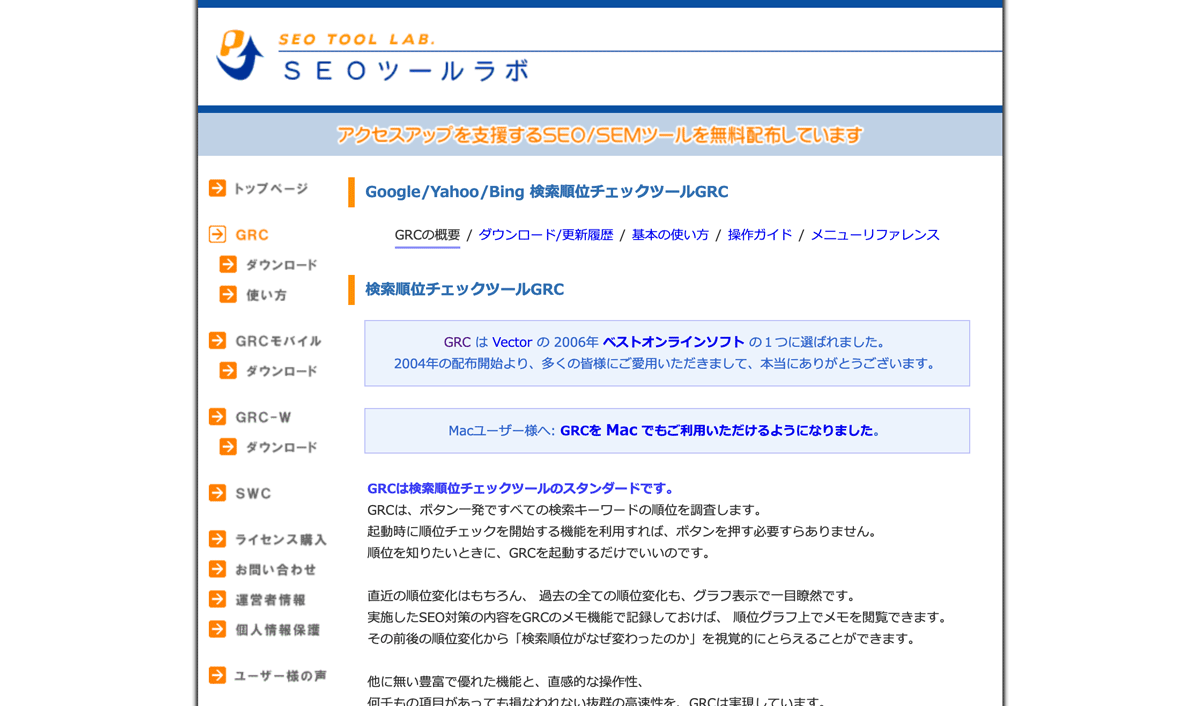Click text GRCは検索順位チェックツールのスタンダードです。
This screenshot has width=1200, height=706.
pyautogui.click(x=523, y=489)
